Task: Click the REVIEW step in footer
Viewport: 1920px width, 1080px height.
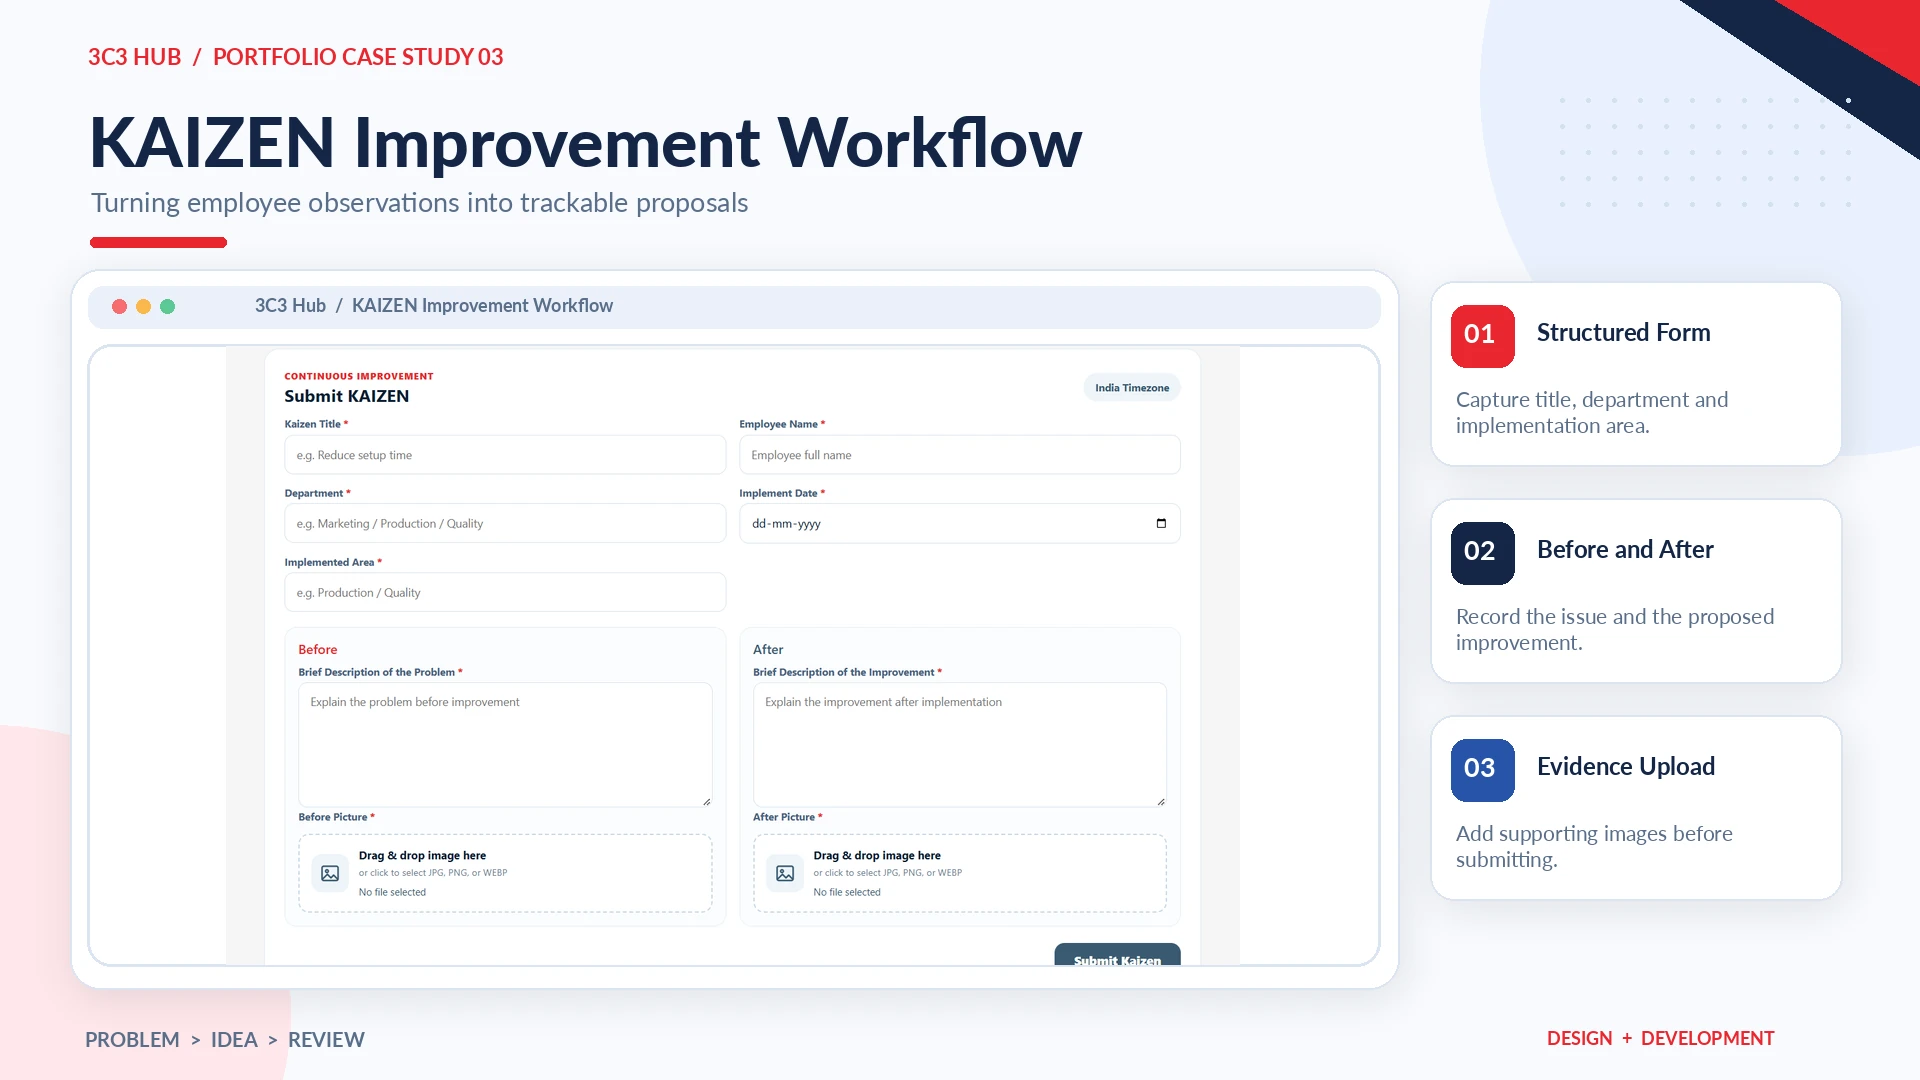Action: tap(326, 1040)
